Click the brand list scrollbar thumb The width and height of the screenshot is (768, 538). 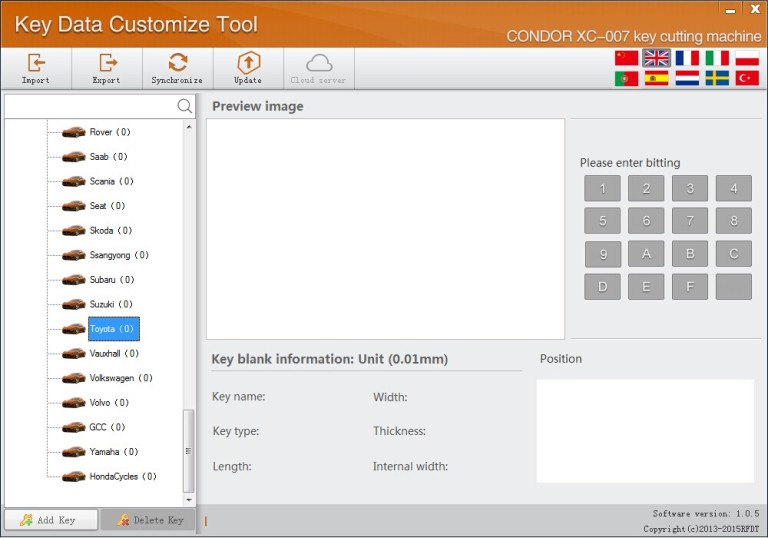[189, 451]
